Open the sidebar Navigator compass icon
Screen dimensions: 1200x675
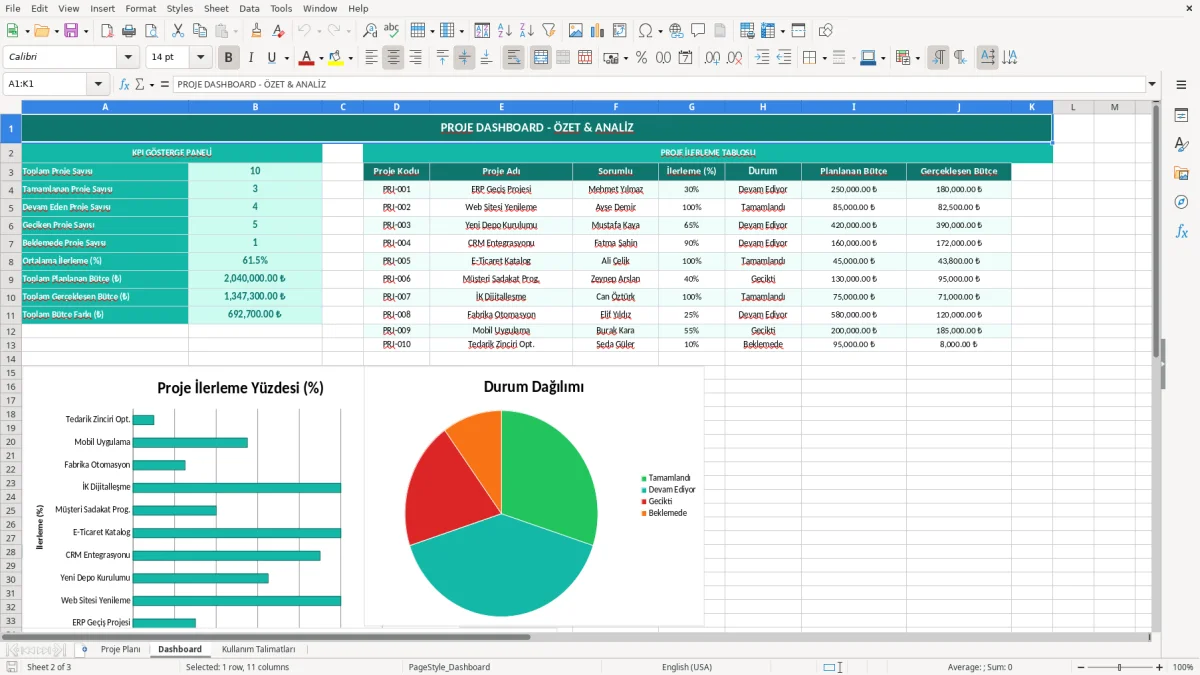[x=1181, y=202]
